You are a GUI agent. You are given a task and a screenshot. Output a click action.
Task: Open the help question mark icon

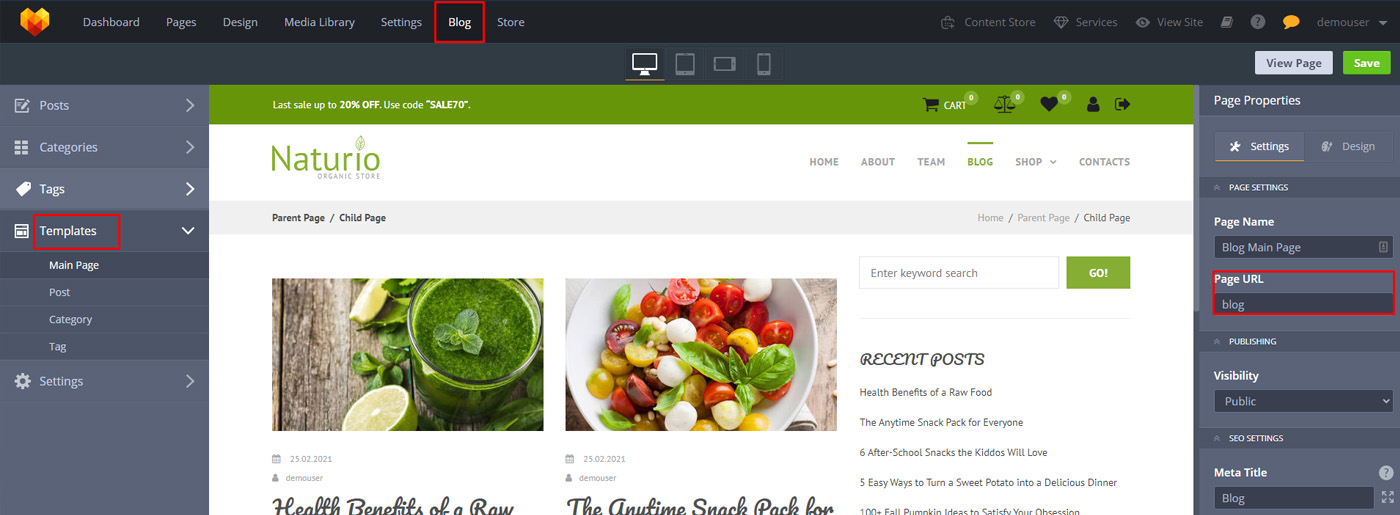point(1258,22)
